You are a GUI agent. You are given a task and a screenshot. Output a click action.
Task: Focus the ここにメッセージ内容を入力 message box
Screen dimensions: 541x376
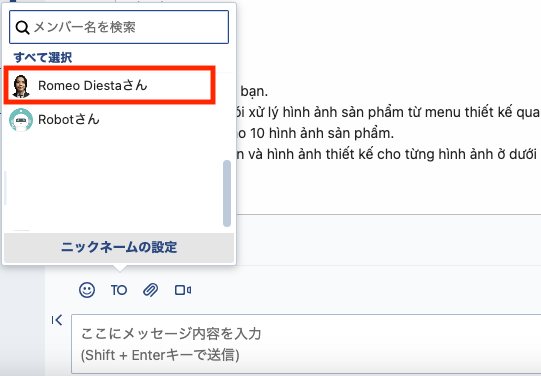306,344
